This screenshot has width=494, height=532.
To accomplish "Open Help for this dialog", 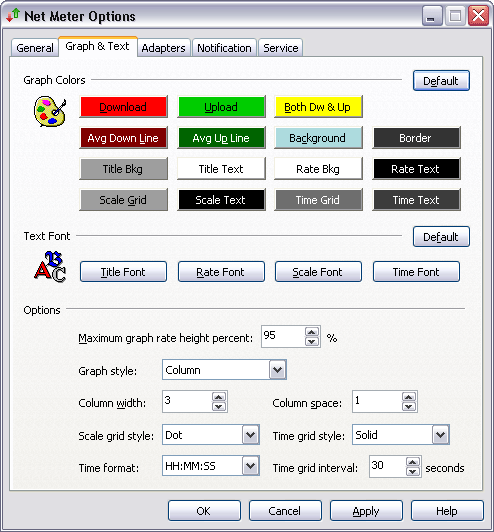I will coord(448,511).
